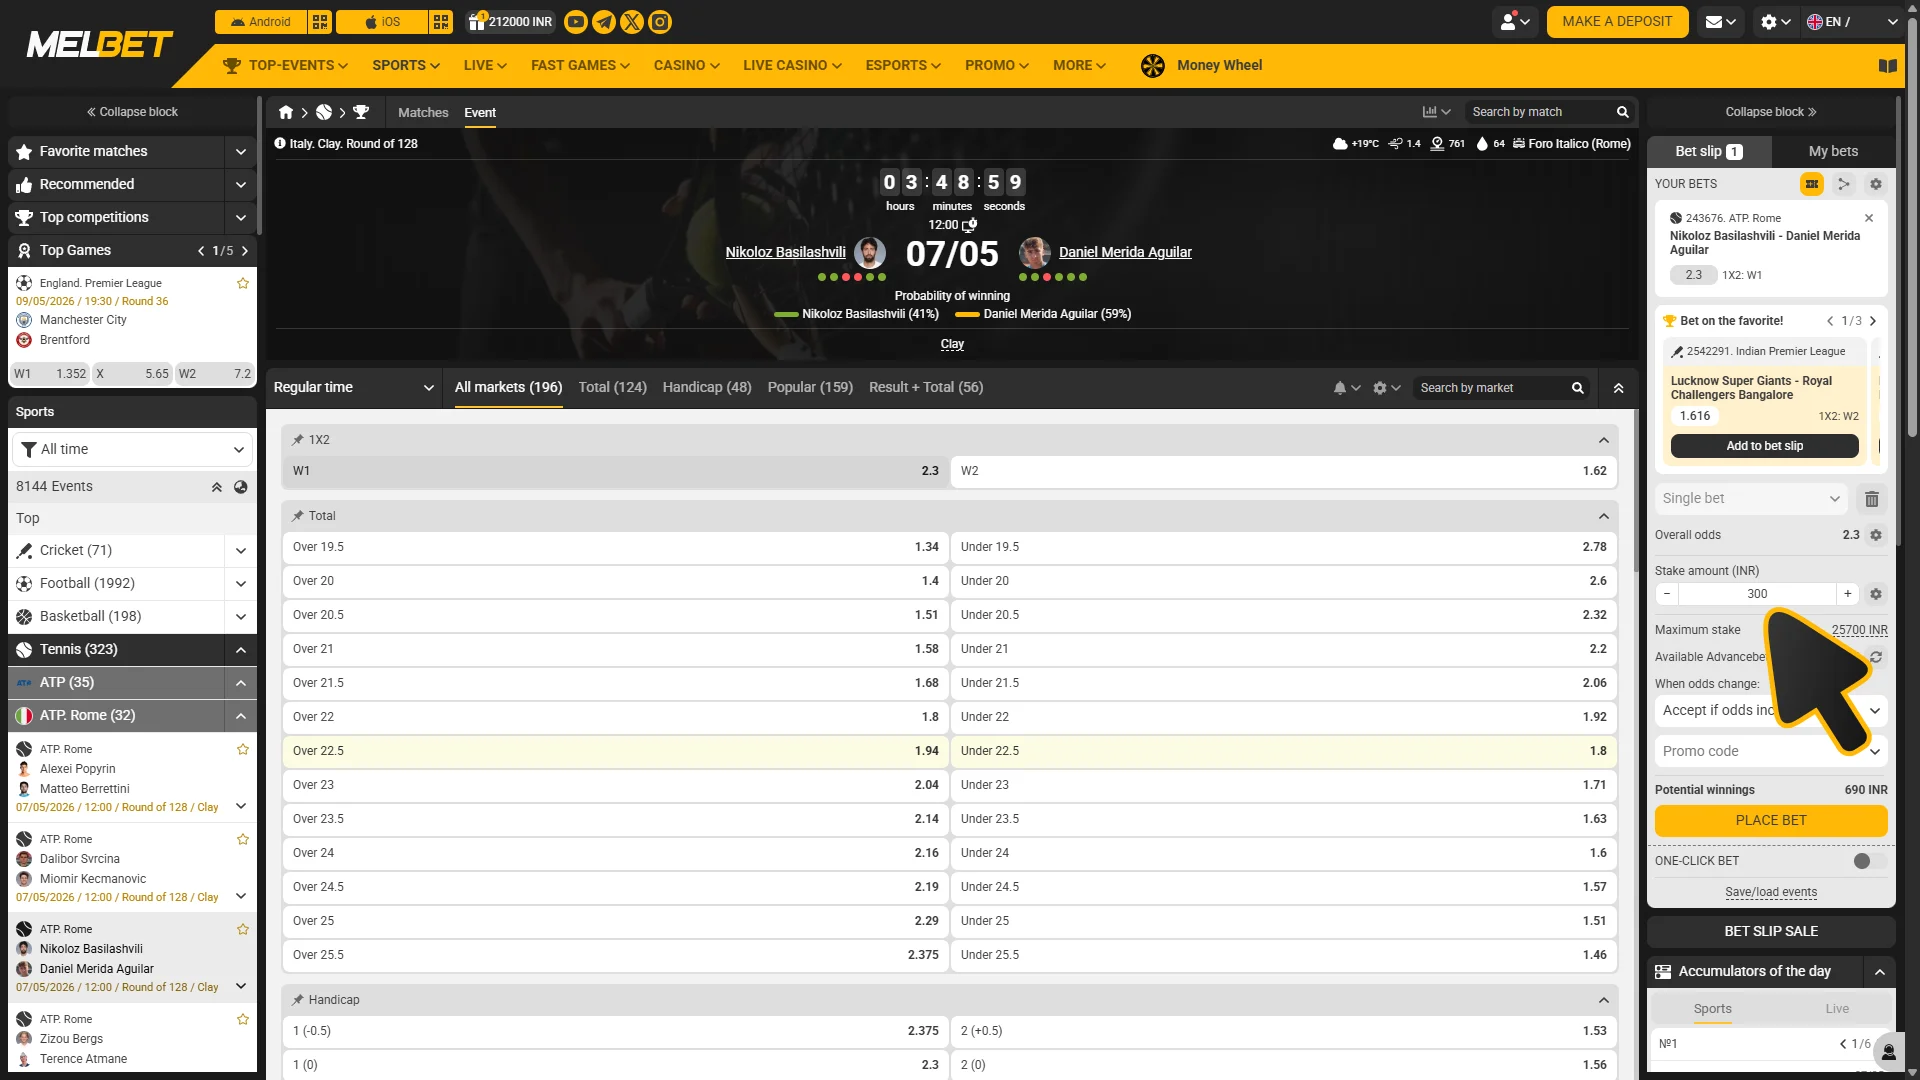Viewport: 1920px width, 1080px height.
Task: Select Under 22.5 at 1.8
Action: pyautogui.click(x=1284, y=751)
